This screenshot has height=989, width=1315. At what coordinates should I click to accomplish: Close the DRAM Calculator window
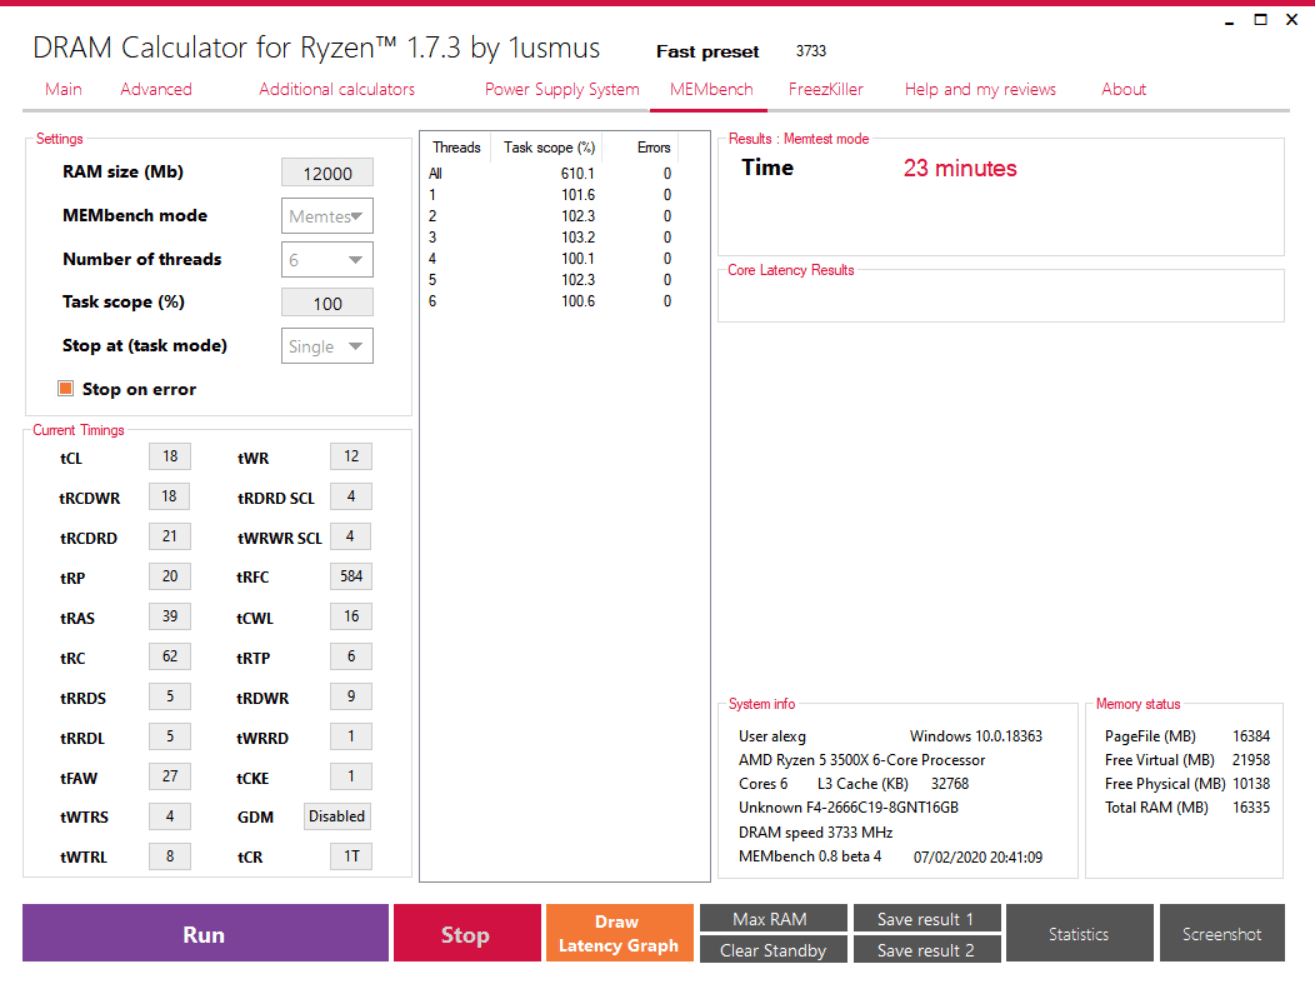(1291, 20)
